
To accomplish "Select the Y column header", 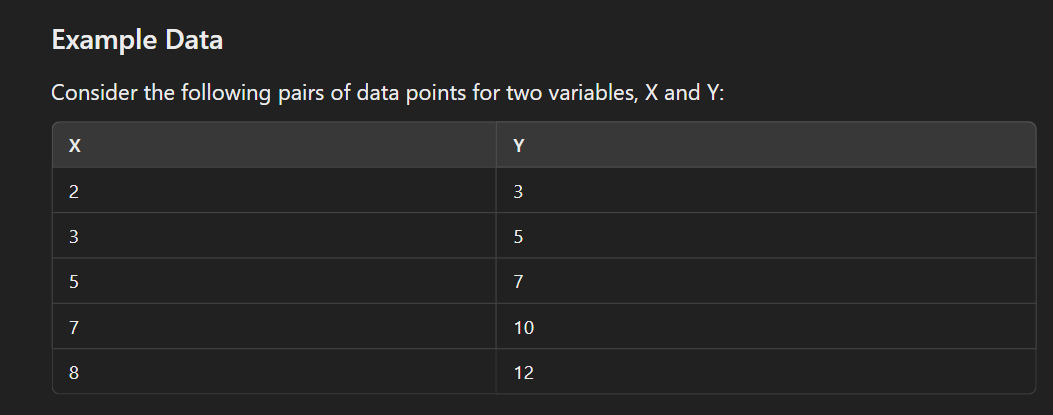I will coord(766,145).
